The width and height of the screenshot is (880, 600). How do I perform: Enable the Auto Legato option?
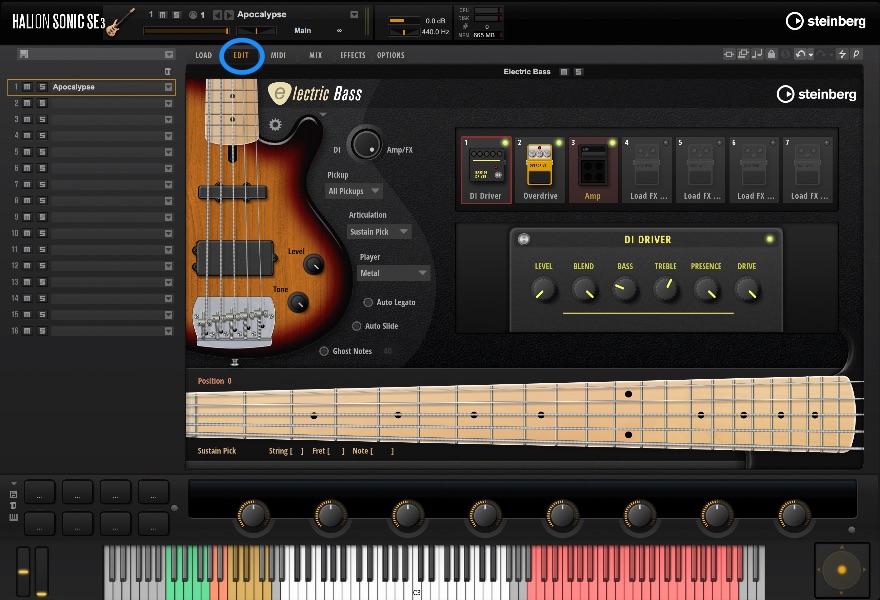pyautogui.click(x=368, y=303)
